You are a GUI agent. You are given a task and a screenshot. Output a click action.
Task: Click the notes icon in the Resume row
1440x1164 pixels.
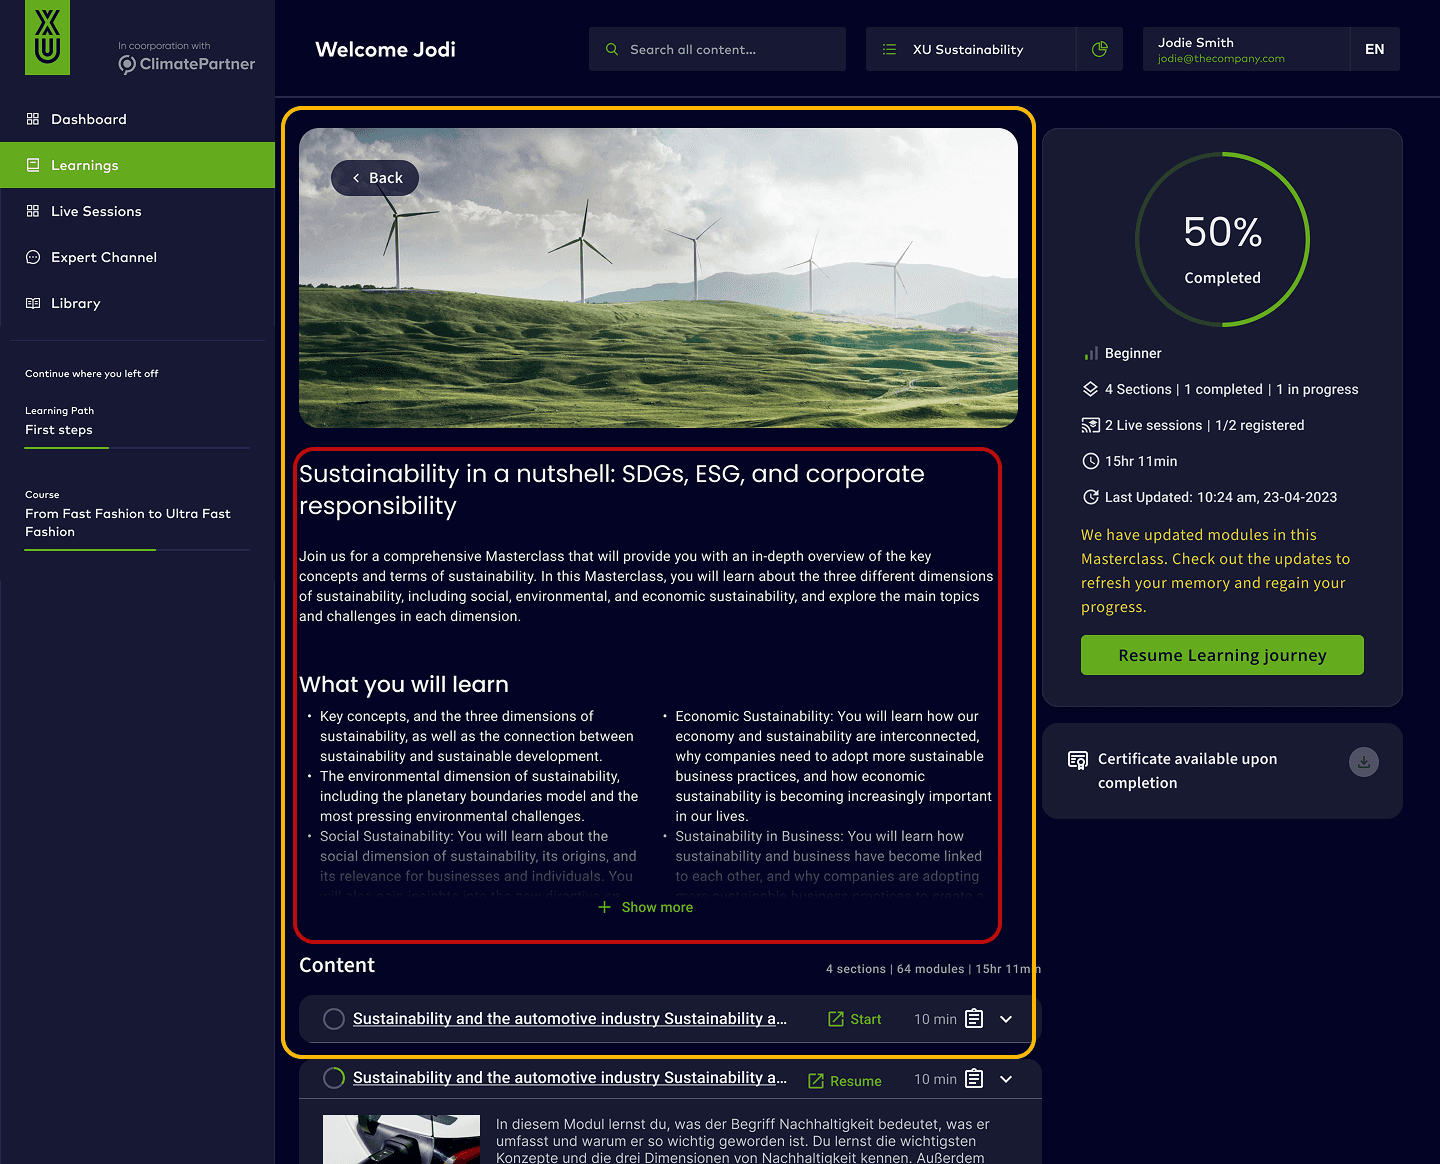(x=974, y=1079)
